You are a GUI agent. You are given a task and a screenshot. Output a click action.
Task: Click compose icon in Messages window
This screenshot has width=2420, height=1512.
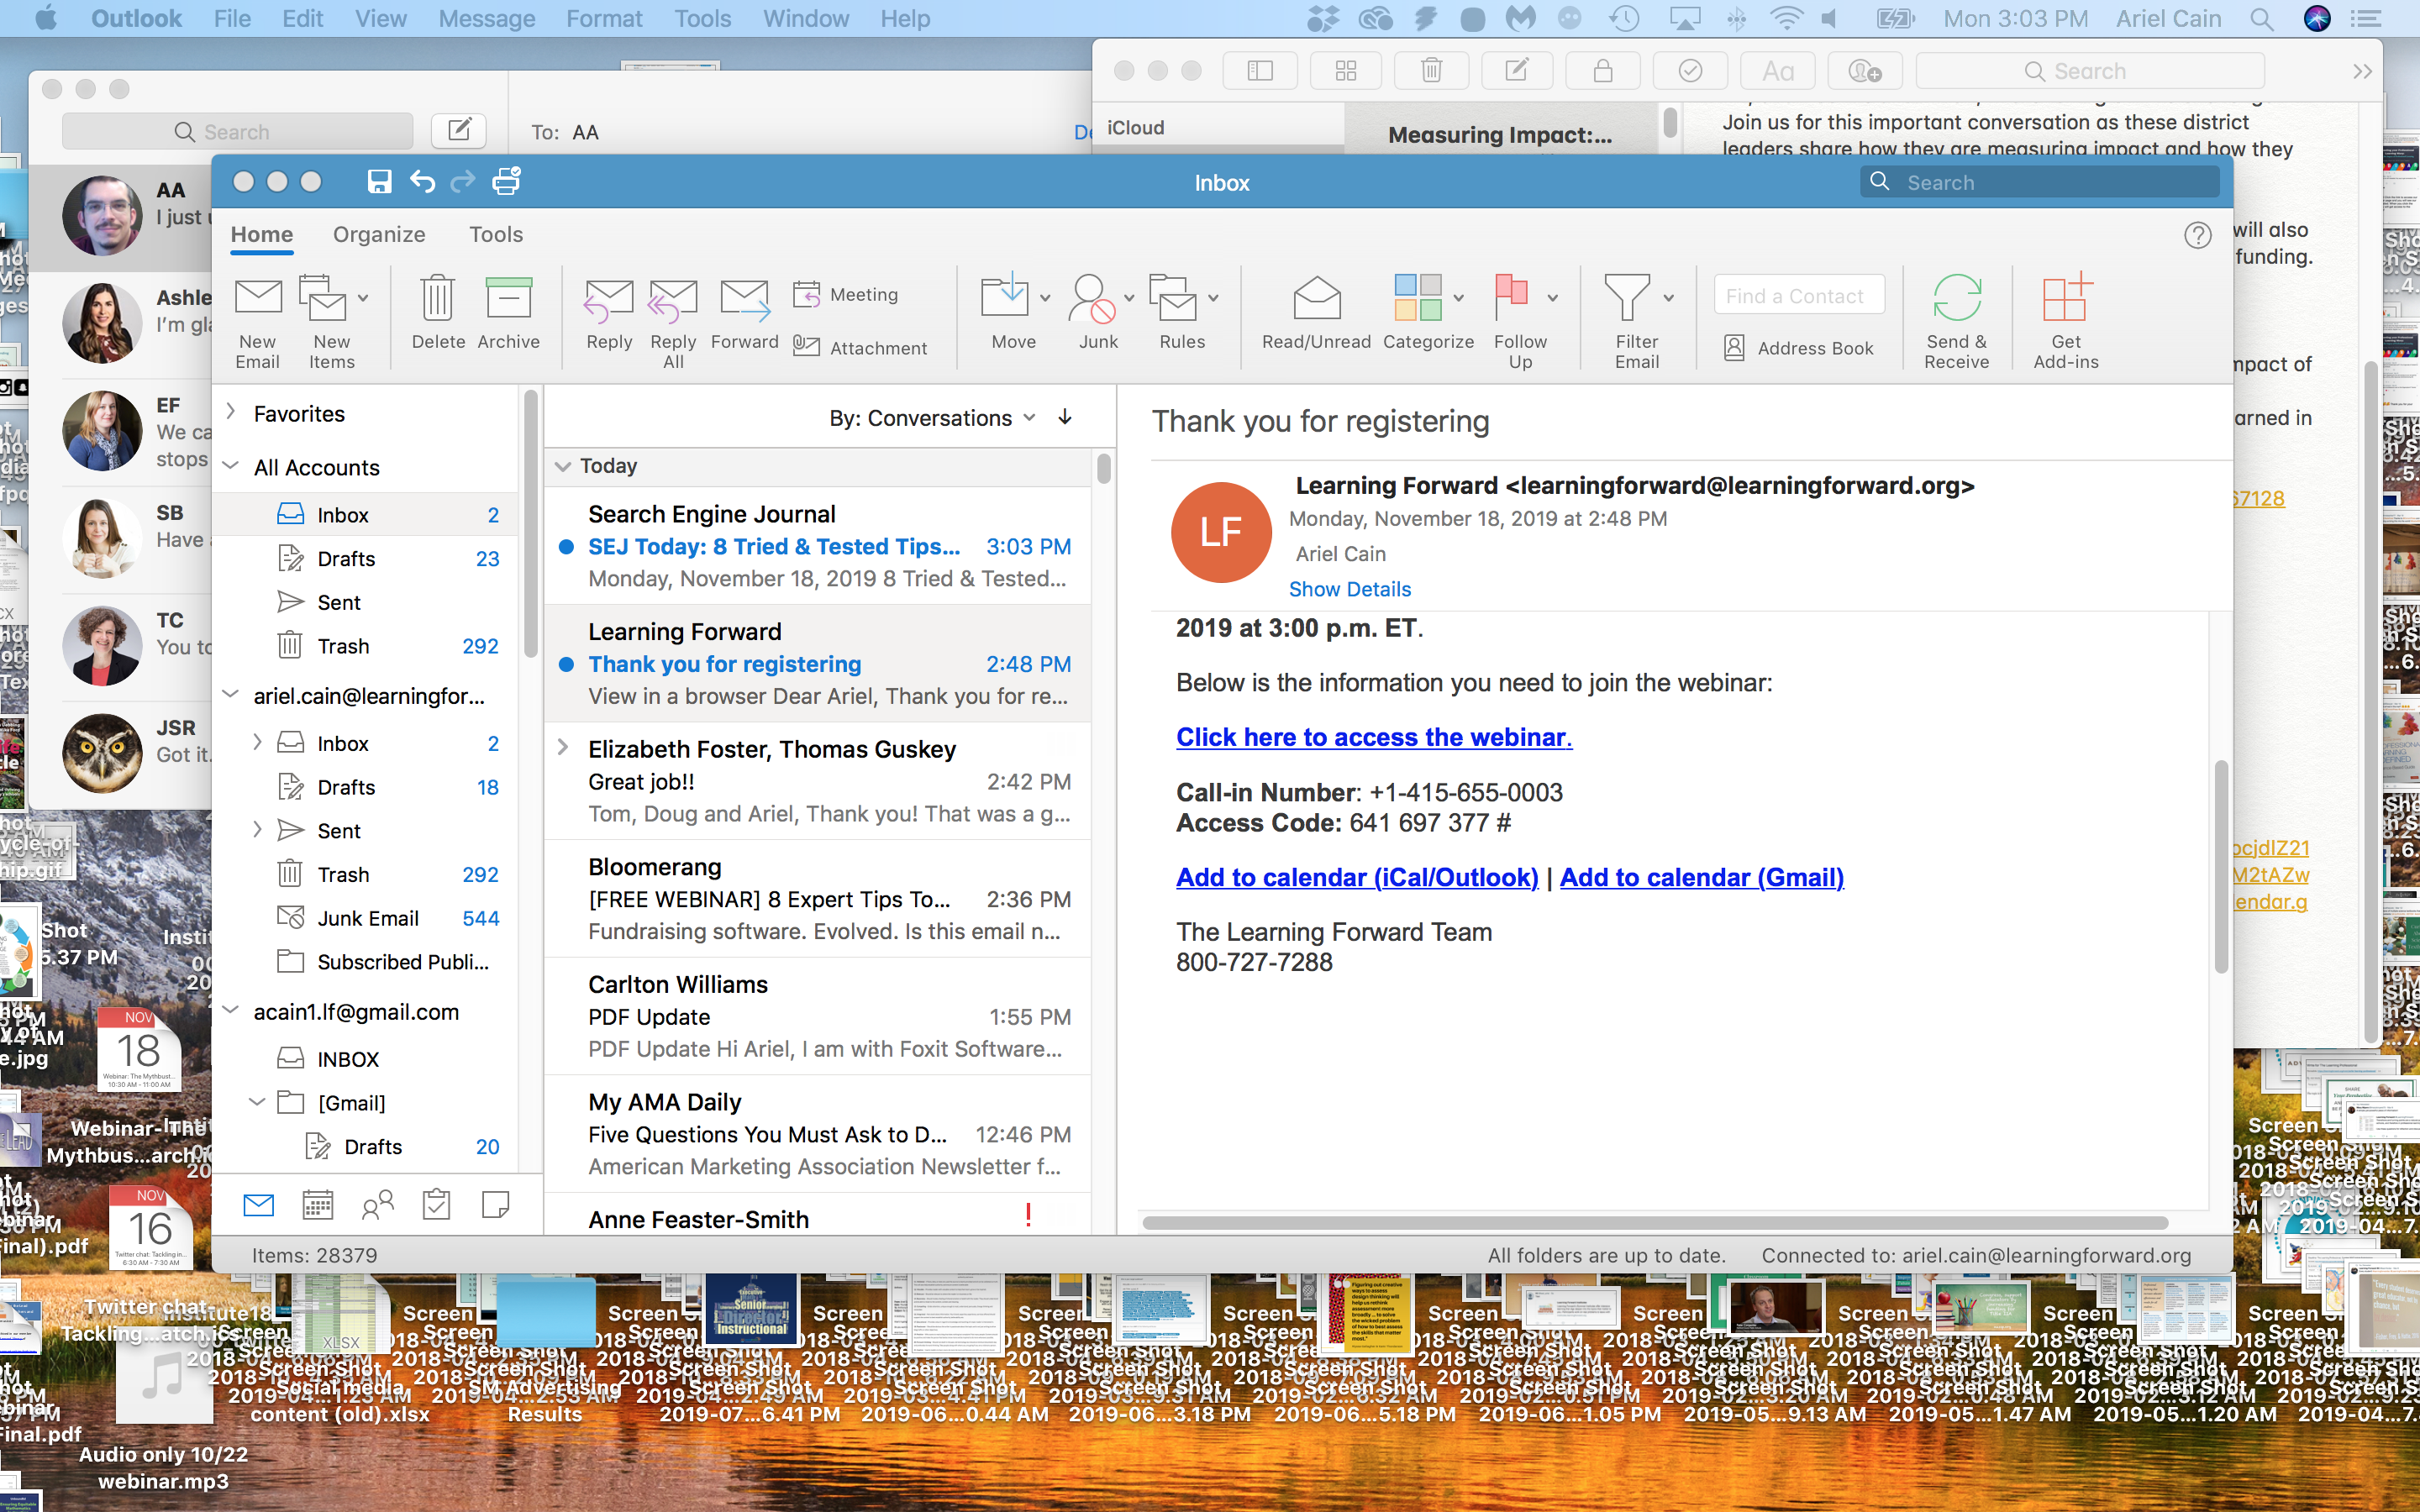(x=459, y=131)
